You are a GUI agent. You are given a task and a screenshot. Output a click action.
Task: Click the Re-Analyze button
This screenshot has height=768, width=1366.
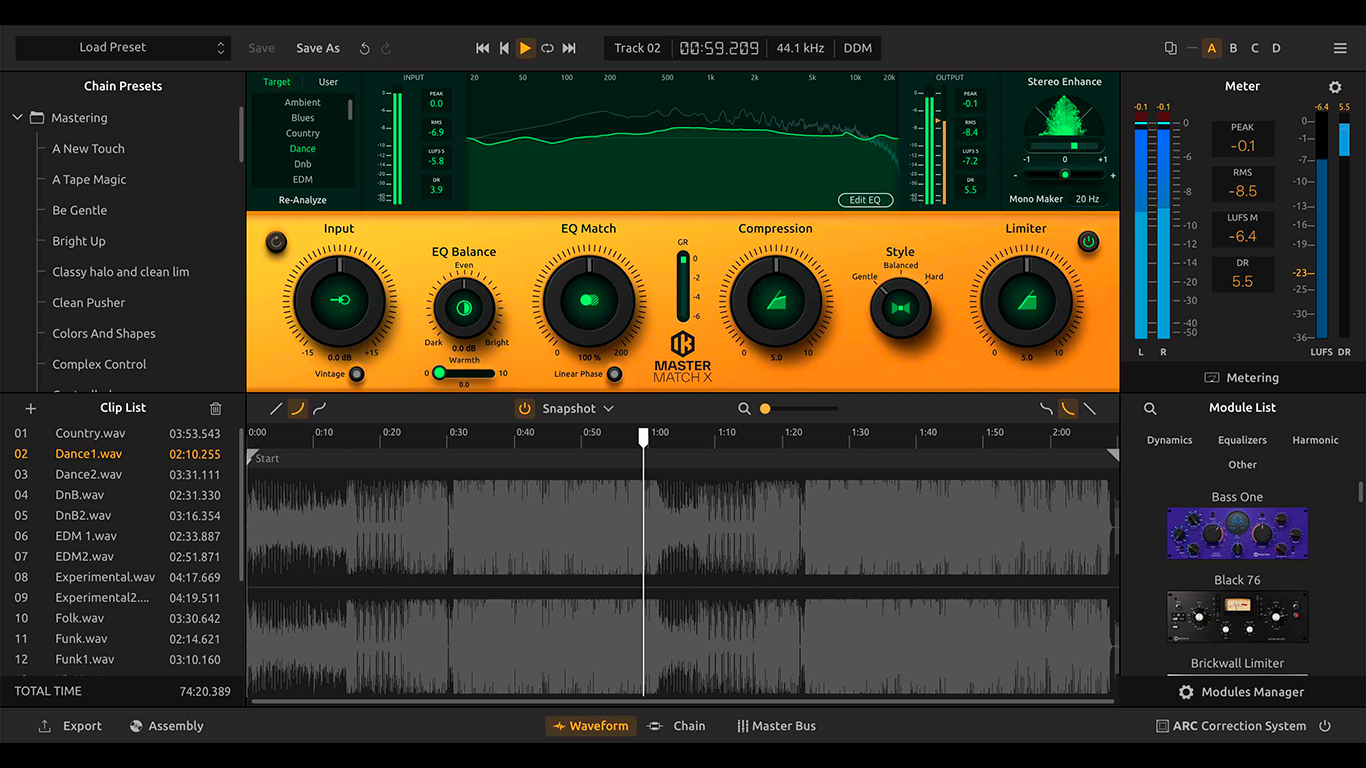303,200
